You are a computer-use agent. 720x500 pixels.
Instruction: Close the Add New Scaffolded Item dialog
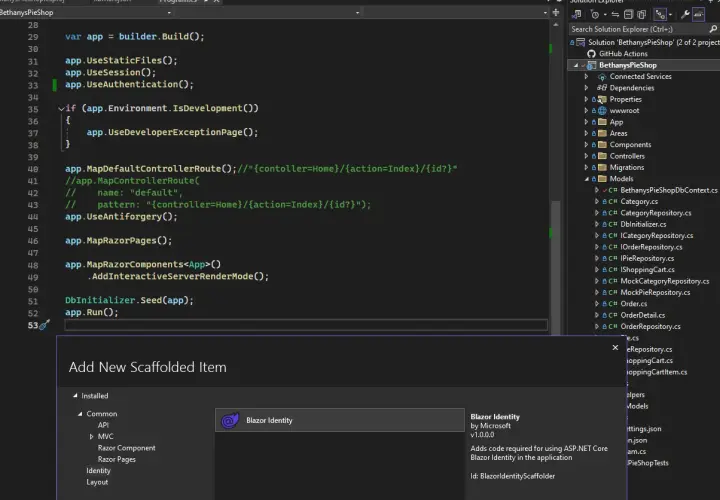pos(615,348)
